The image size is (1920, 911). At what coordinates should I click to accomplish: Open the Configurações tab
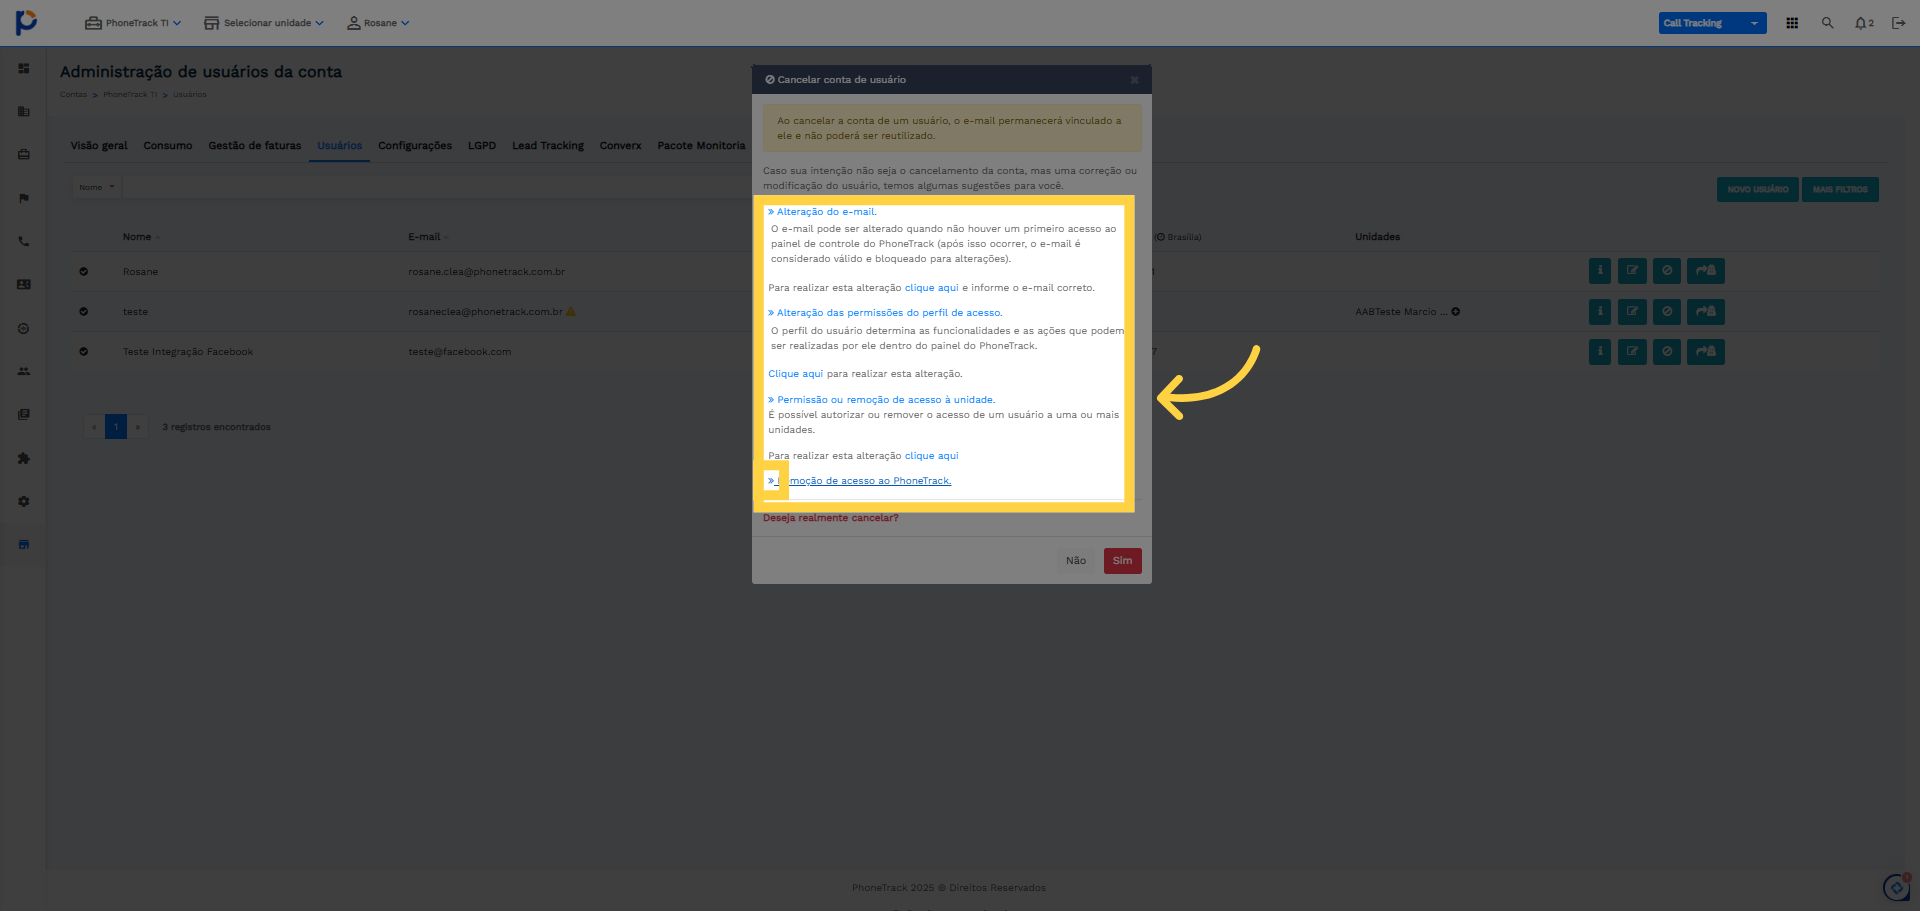coord(415,146)
